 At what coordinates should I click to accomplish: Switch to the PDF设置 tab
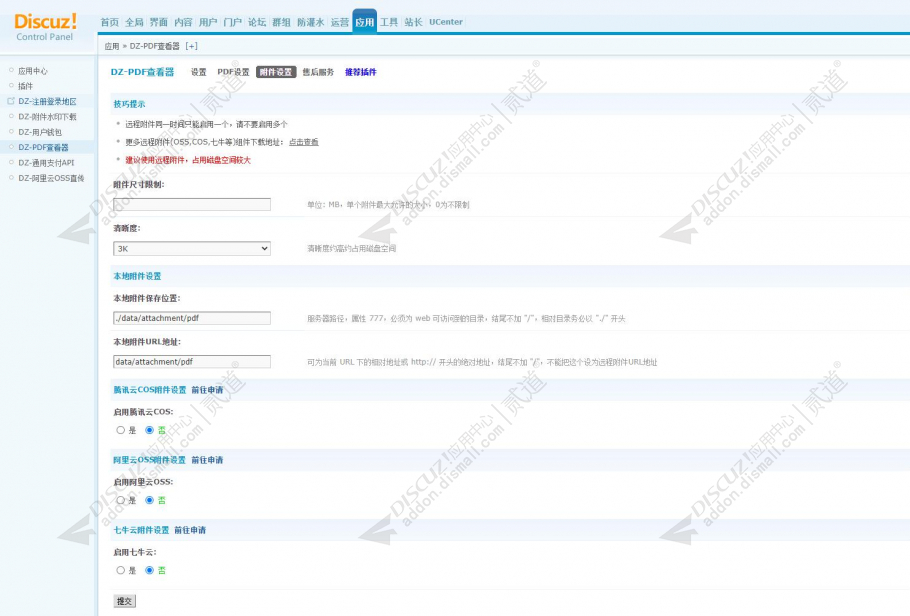point(233,72)
